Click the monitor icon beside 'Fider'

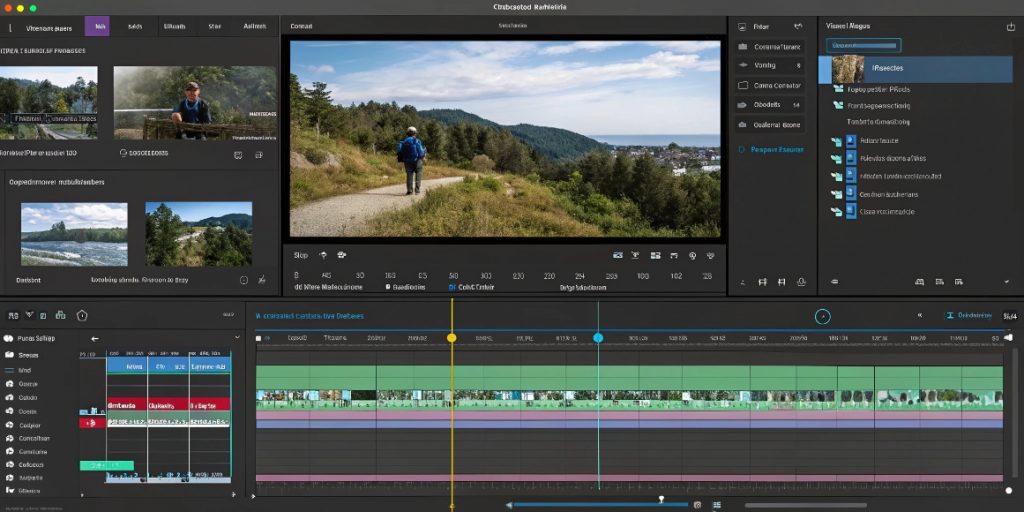(741, 27)
